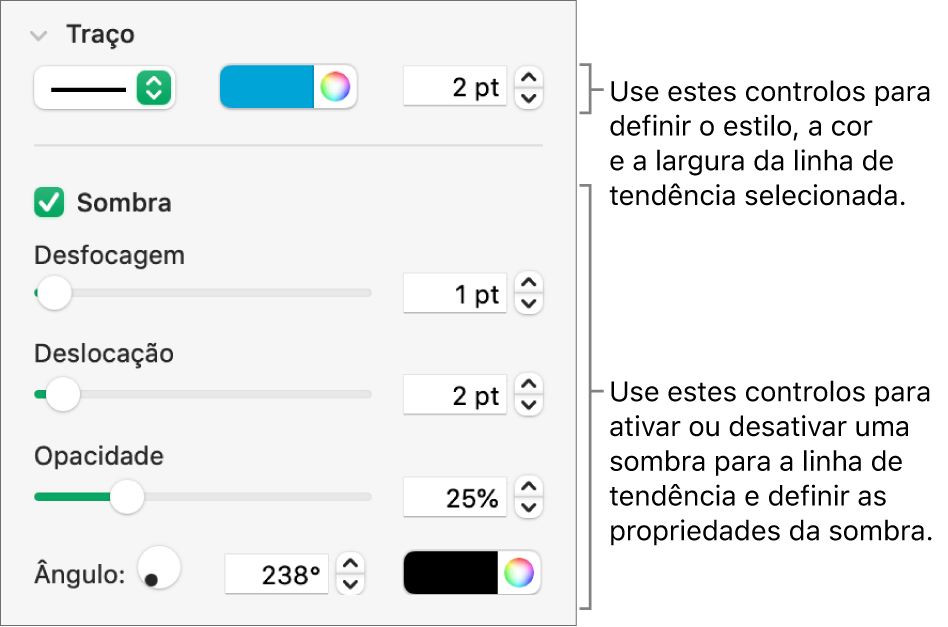Open the stroke line style dropdown
This screenshot has height=627, width=948.
[x=103, y=89]
